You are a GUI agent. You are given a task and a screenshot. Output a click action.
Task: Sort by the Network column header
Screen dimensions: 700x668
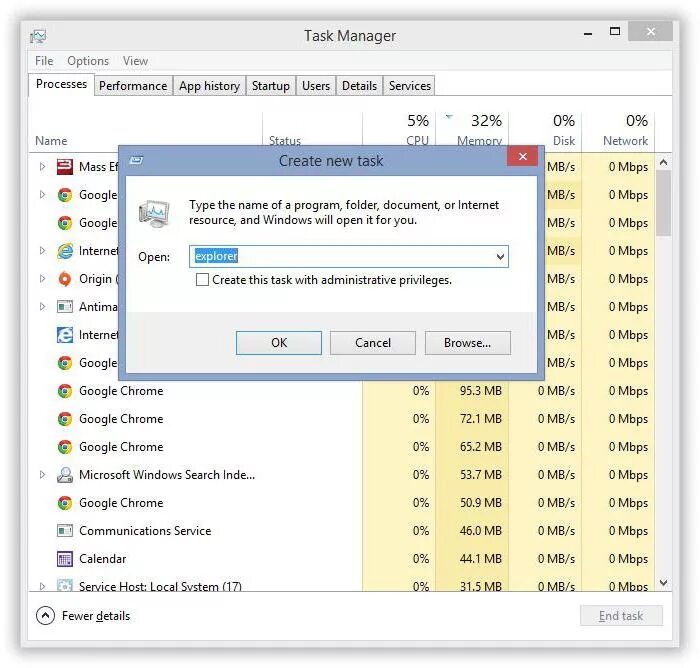click(x=625, y=141)
